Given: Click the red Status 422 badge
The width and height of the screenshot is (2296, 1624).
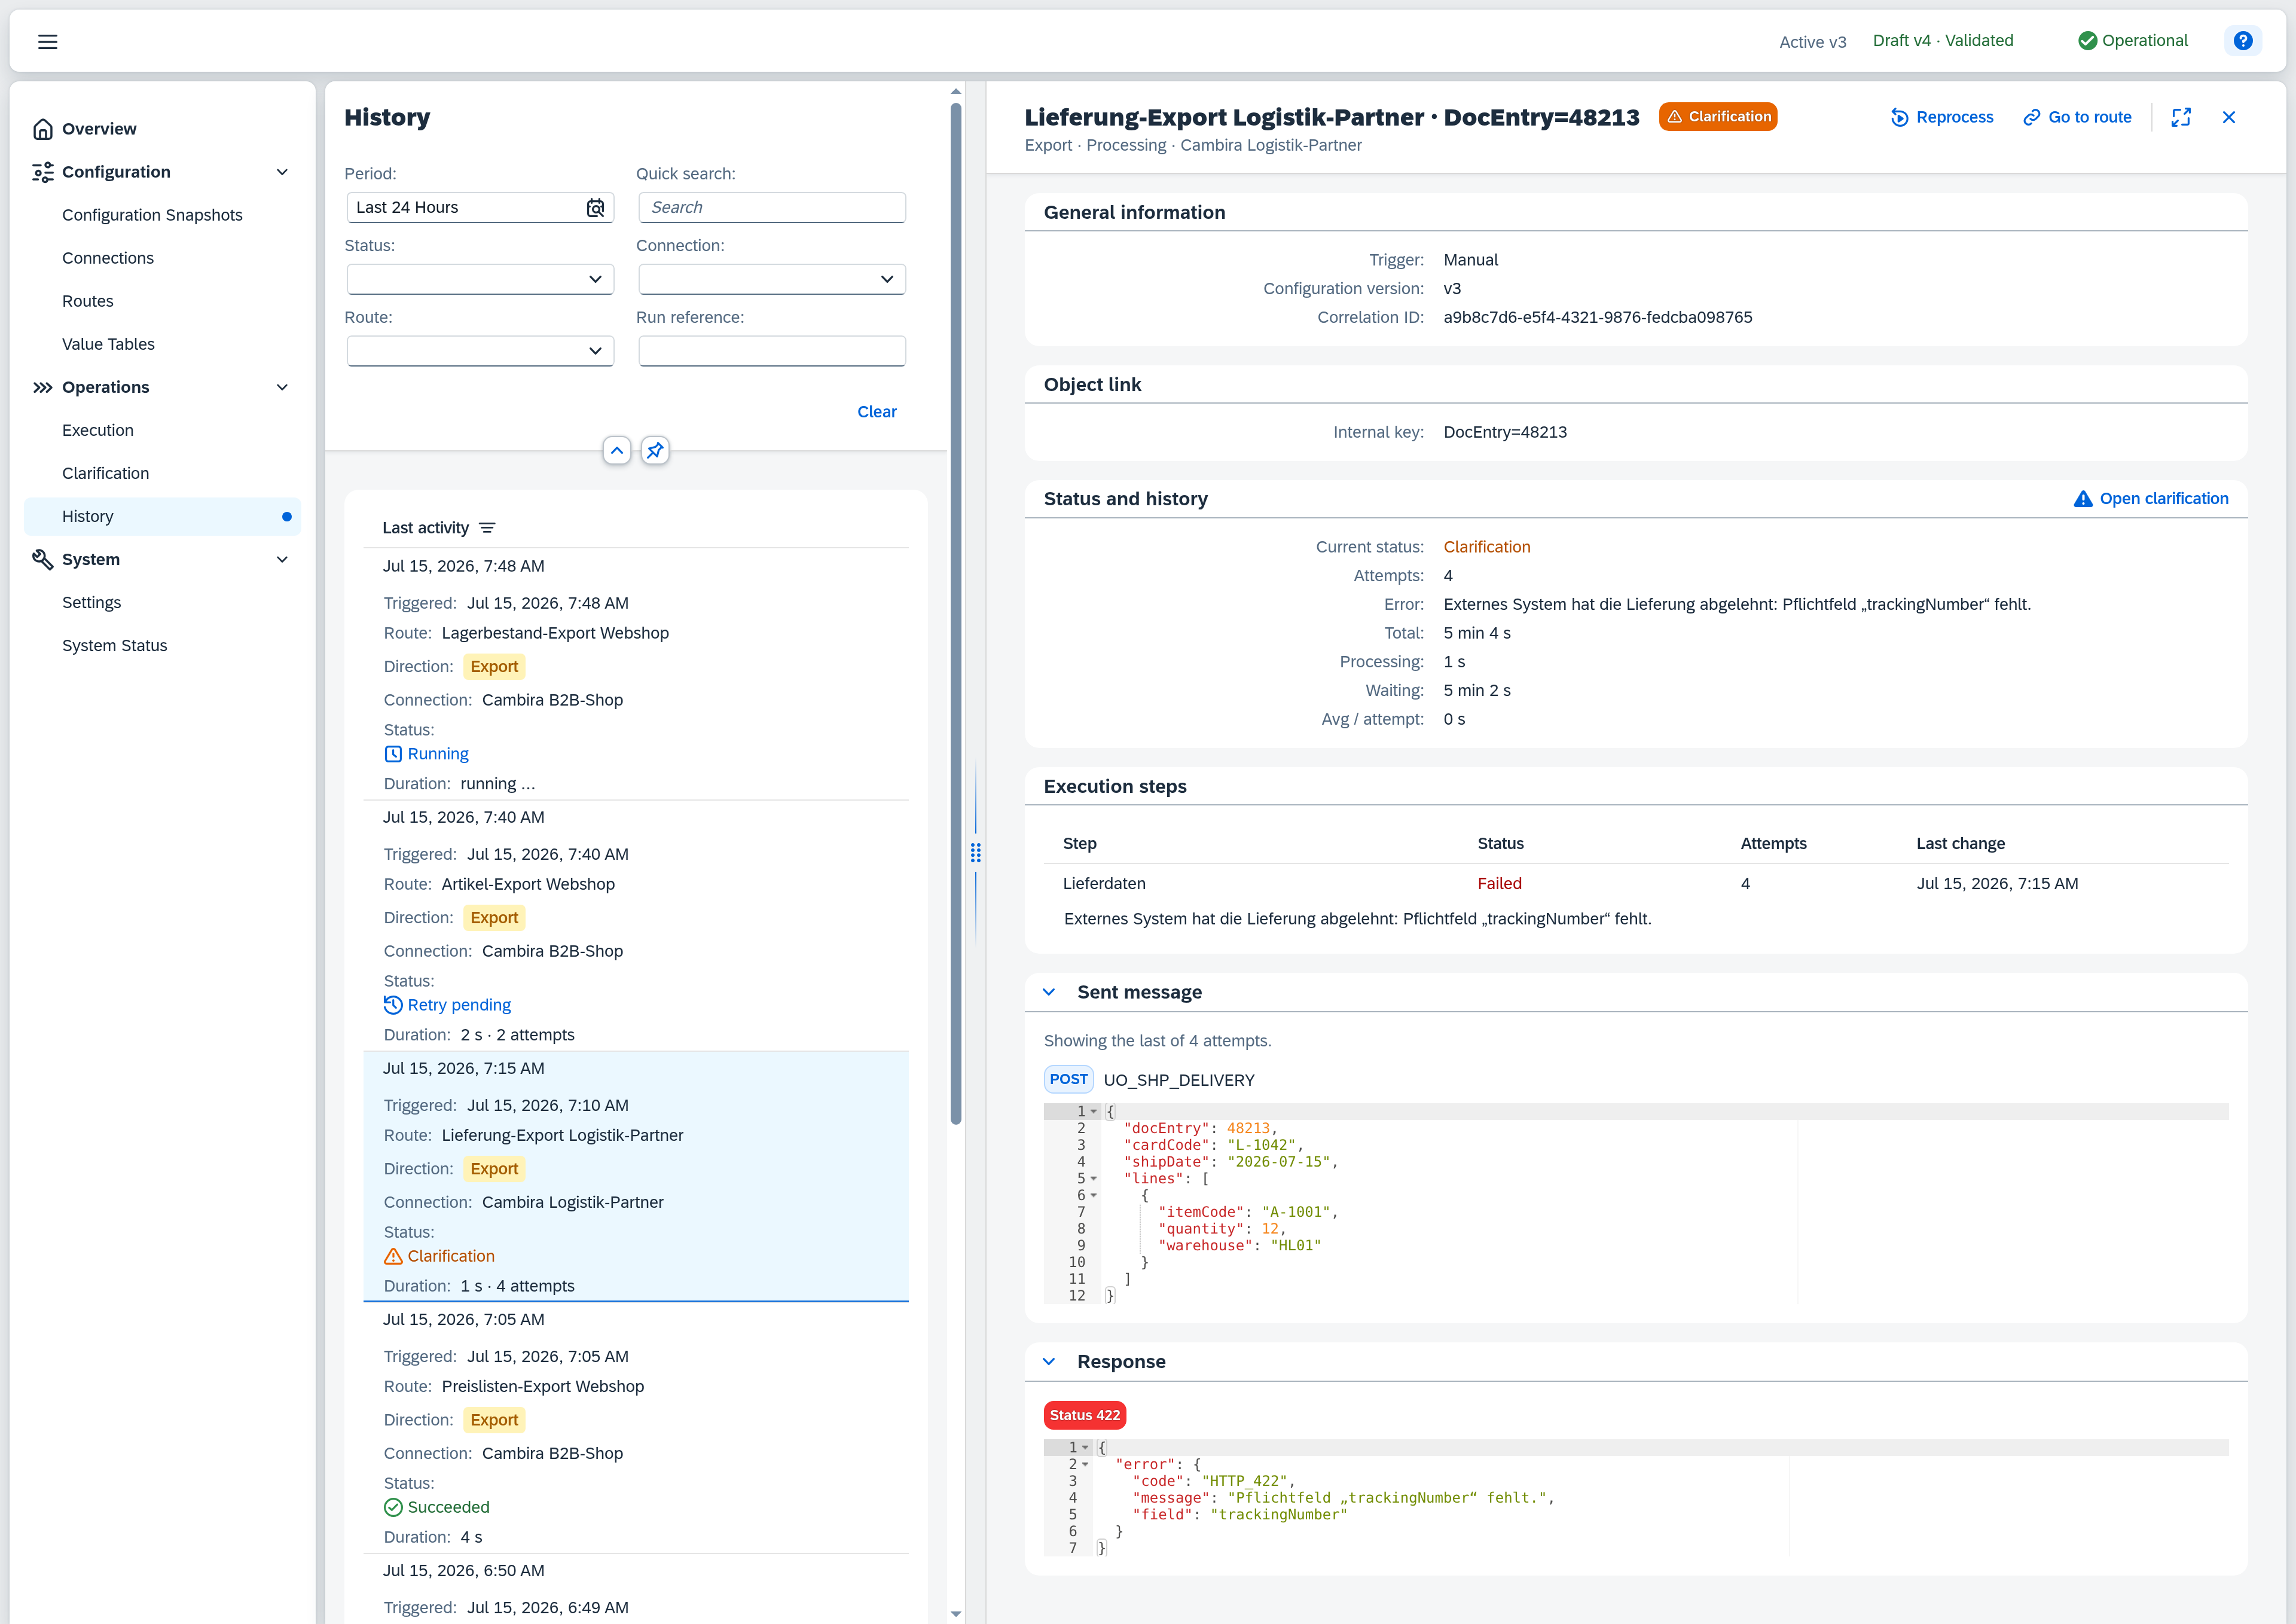Looking at the screenshot, I should coord(1085,1416).
